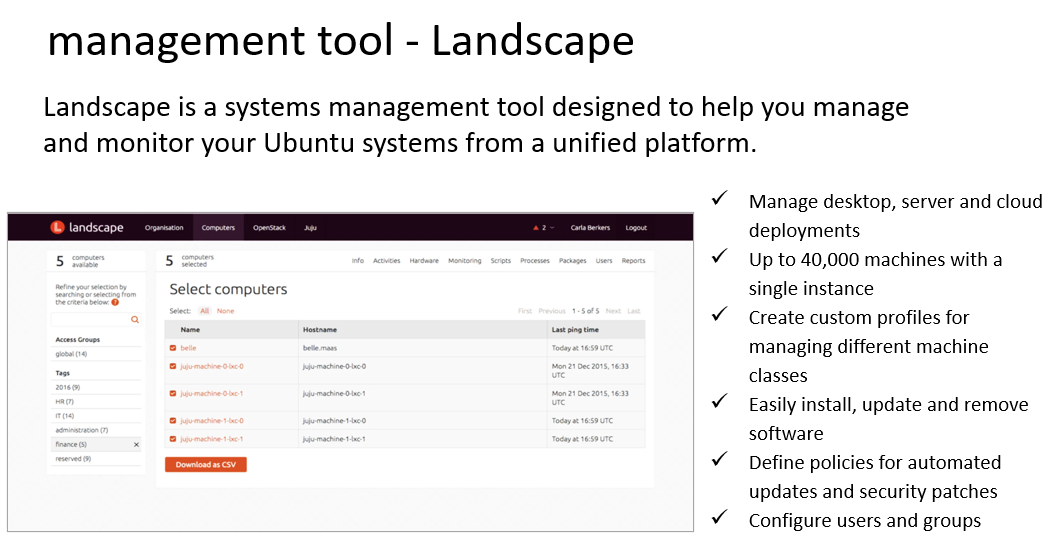This screenshot has width=1052, height=542.
Task: Open the OpenStack menu
Action: 269,228
